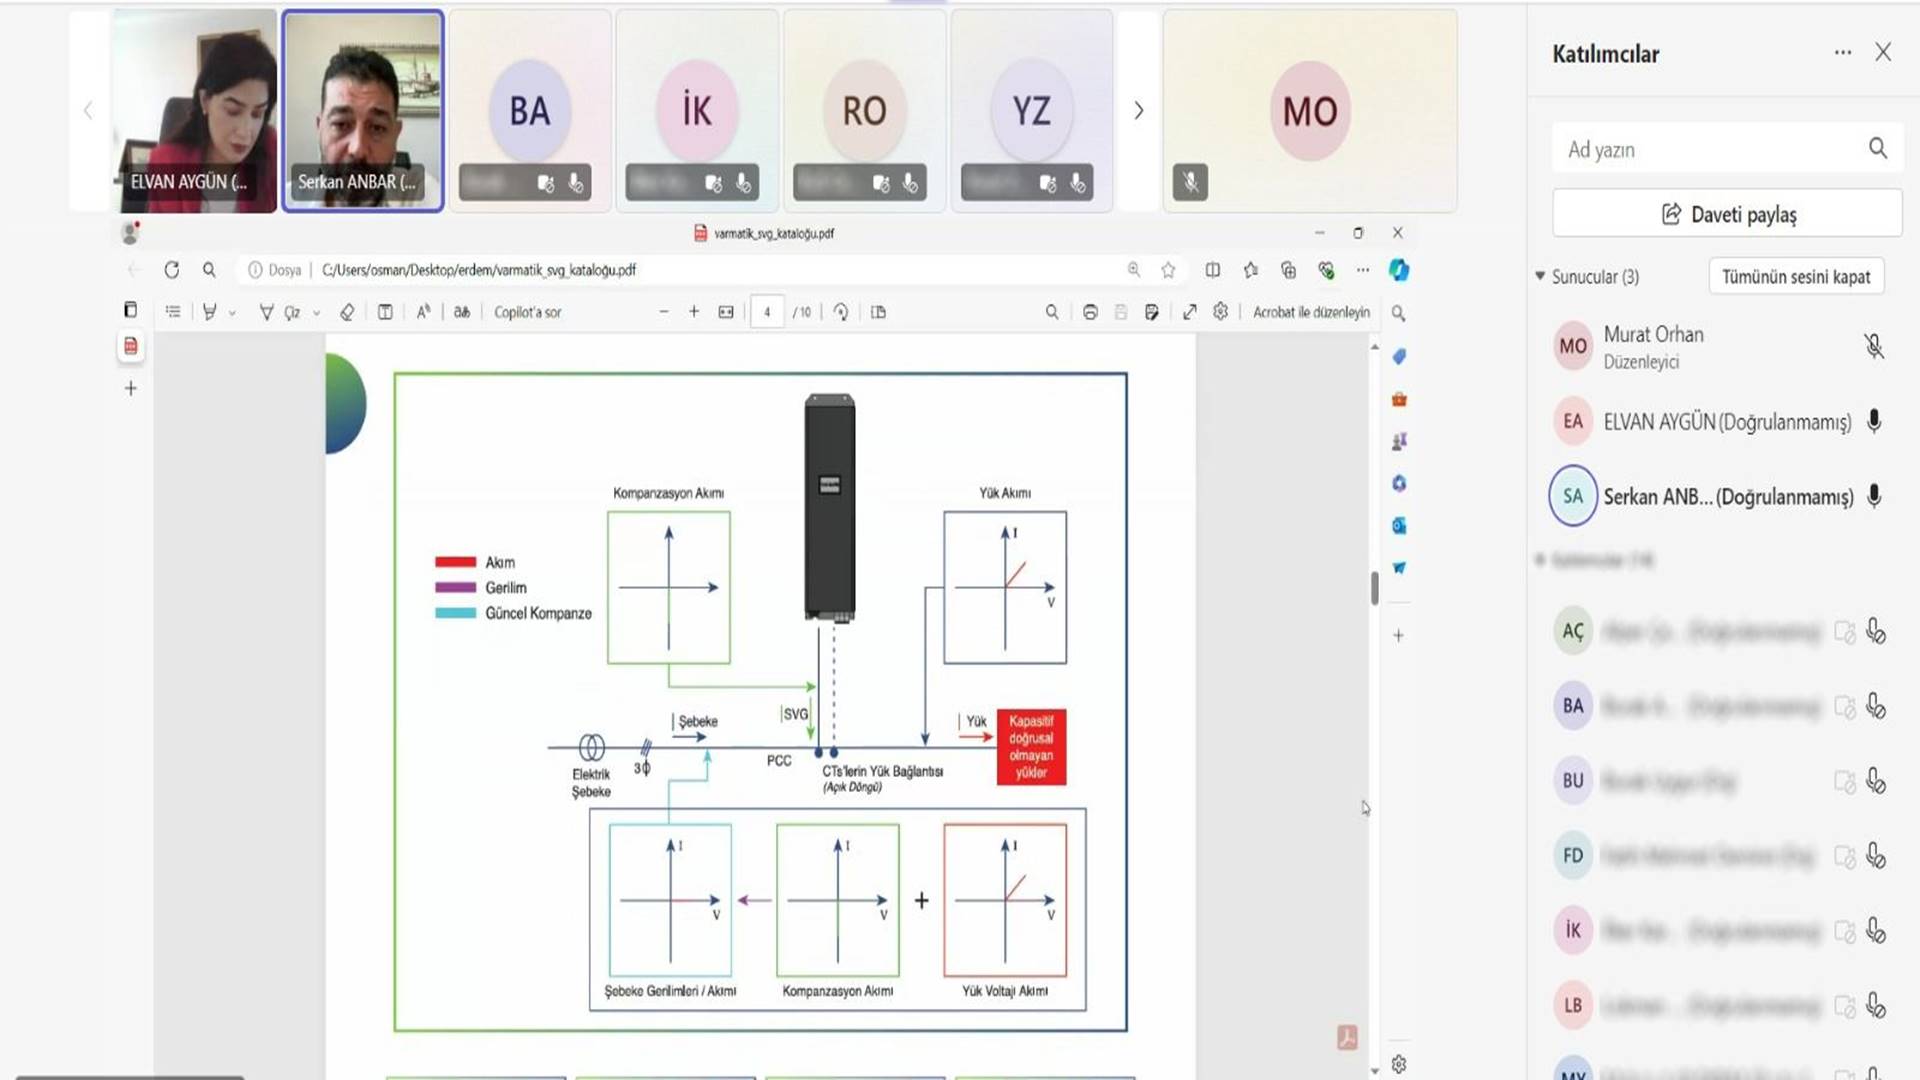1920x1080 pixels.
Task: Refresh the PDF page in browser
Action: pos(172,270)
